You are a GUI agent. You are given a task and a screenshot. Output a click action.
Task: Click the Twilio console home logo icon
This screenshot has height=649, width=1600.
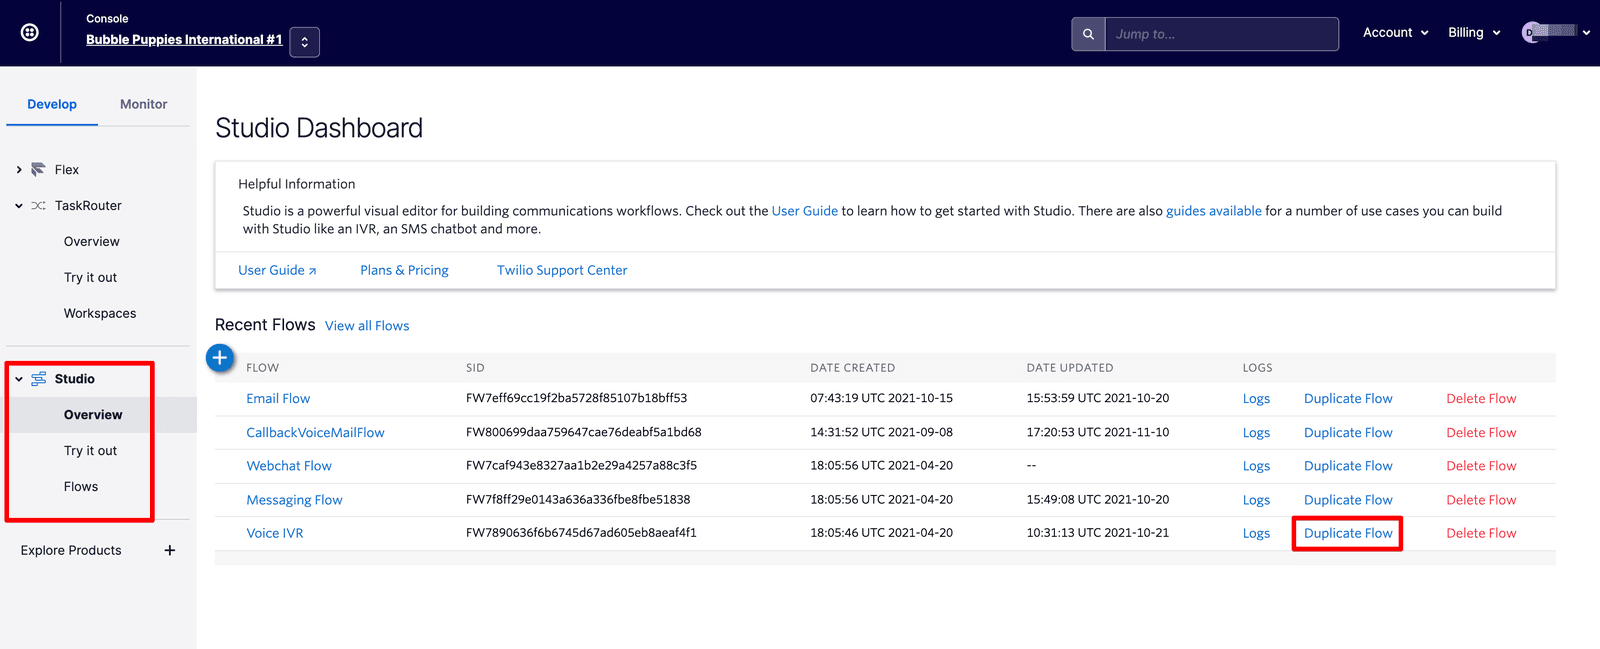pyautogui.click(x=30, y=33)
